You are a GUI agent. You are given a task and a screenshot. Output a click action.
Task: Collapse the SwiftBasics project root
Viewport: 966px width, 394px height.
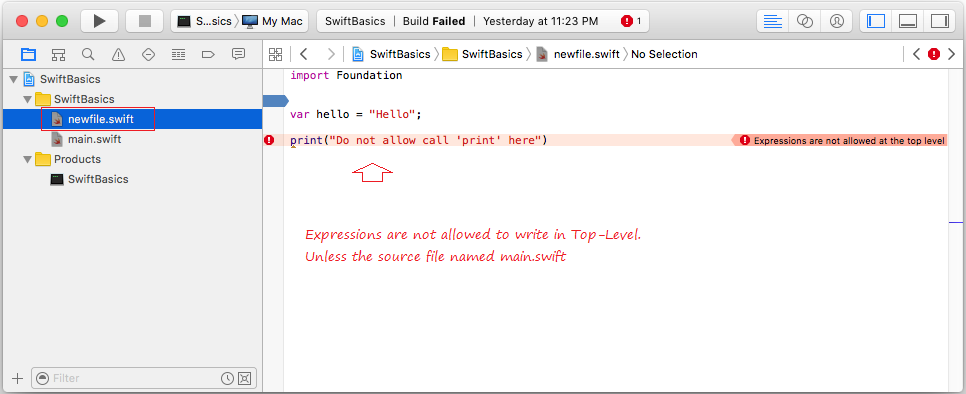pyautogui.click(x=14, y=79)
